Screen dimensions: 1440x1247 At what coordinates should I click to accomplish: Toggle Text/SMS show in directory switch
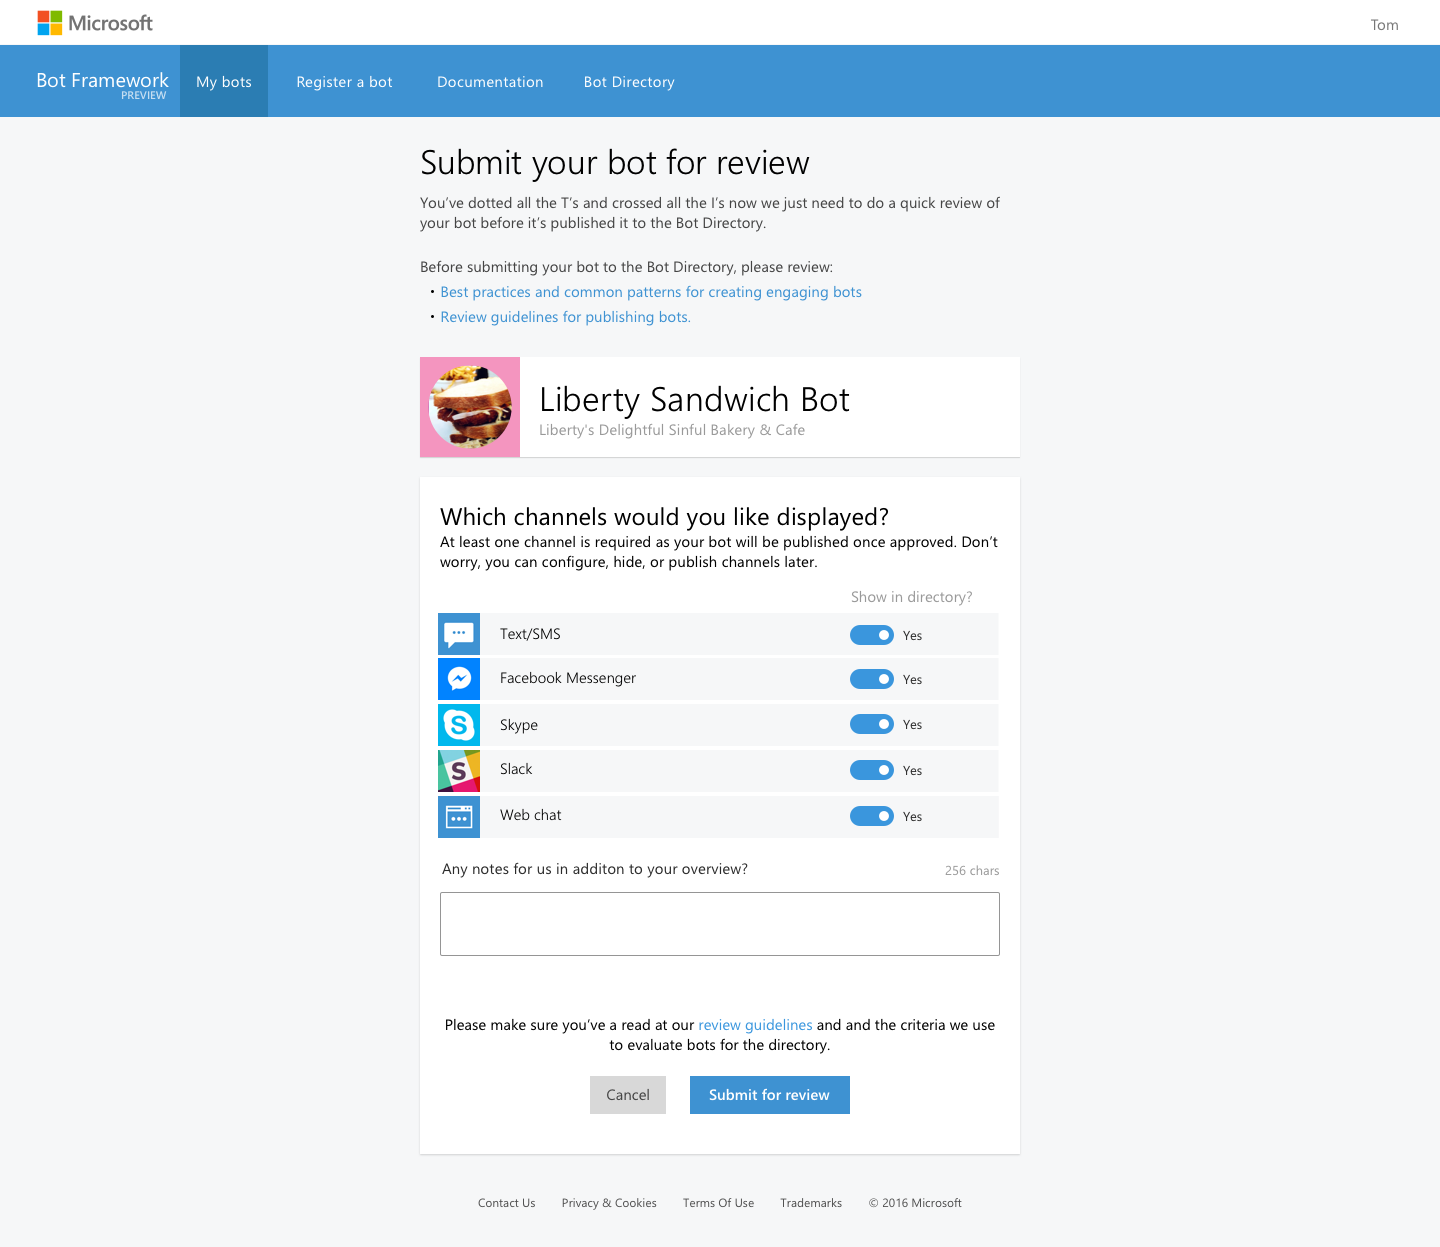(872, 635)
